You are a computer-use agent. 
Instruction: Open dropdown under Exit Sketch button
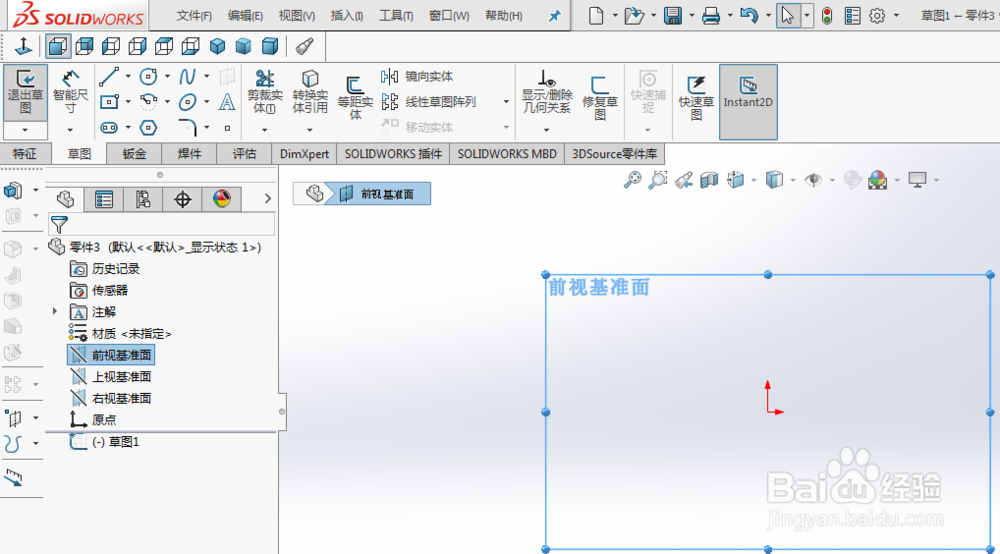click(x=25, y=130)
